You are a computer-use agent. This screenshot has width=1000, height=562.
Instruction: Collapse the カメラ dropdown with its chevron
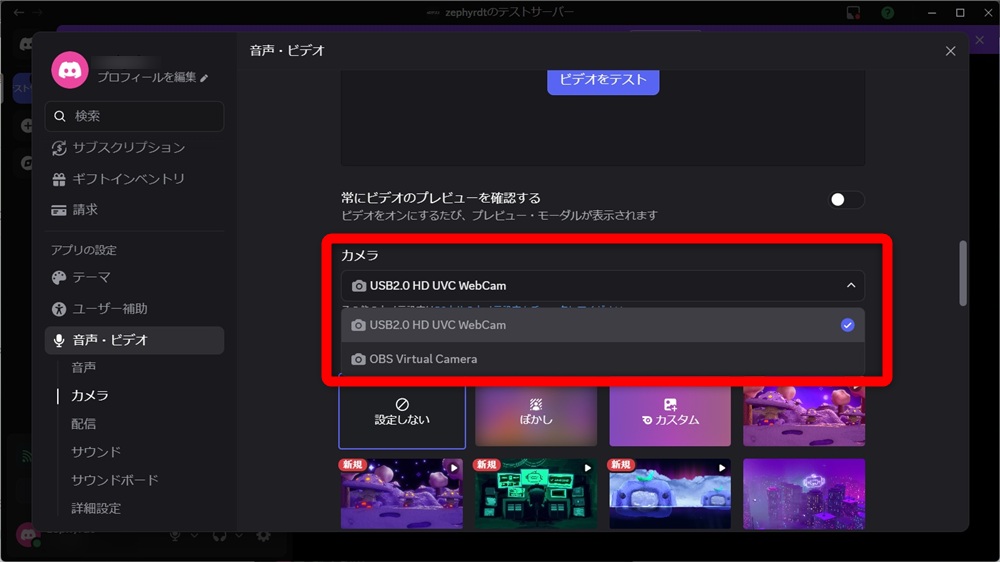click(x=851, y=285)
